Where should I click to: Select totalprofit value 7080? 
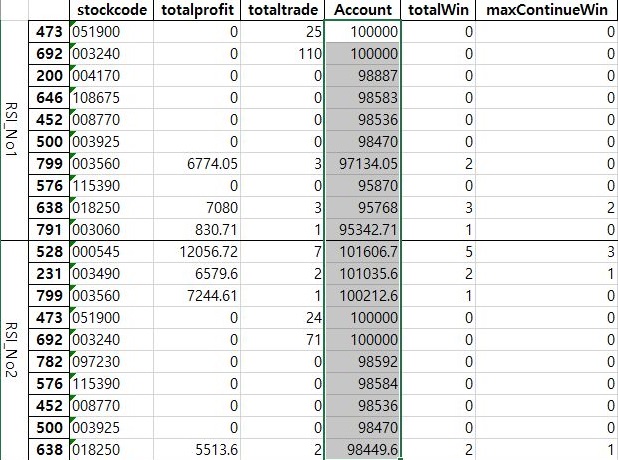click(197, 208)
